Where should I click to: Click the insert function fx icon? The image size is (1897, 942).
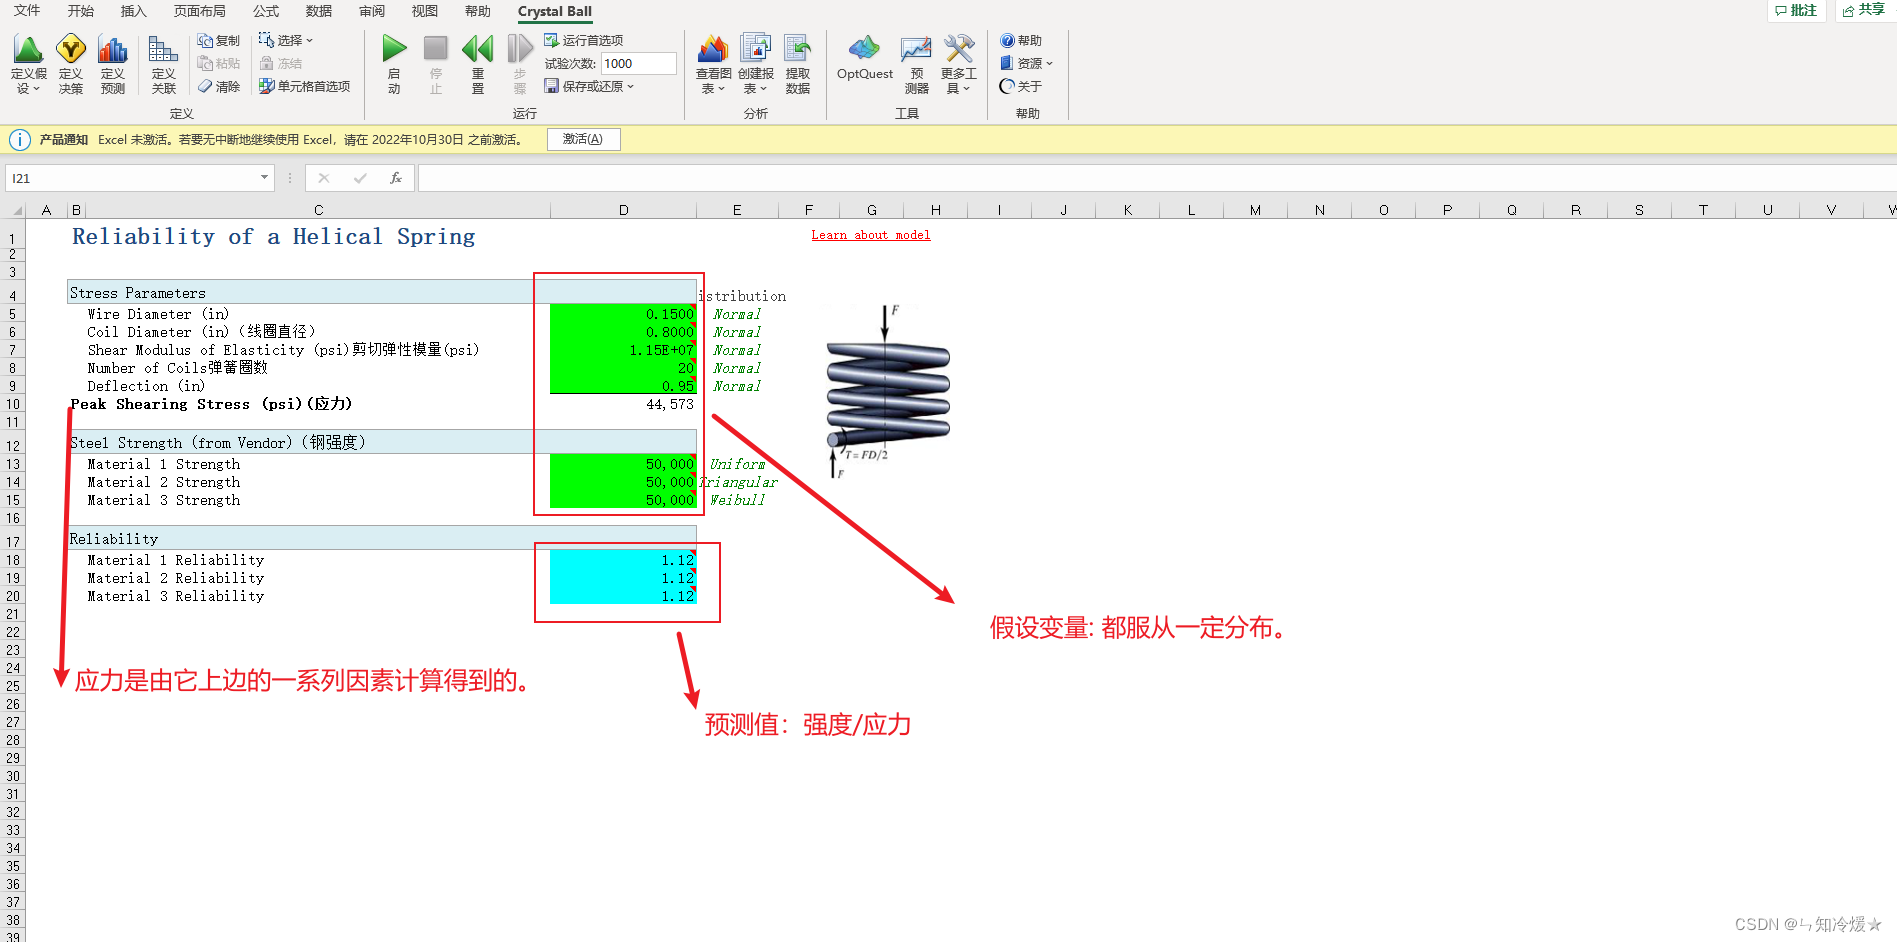tap(396, 178)
